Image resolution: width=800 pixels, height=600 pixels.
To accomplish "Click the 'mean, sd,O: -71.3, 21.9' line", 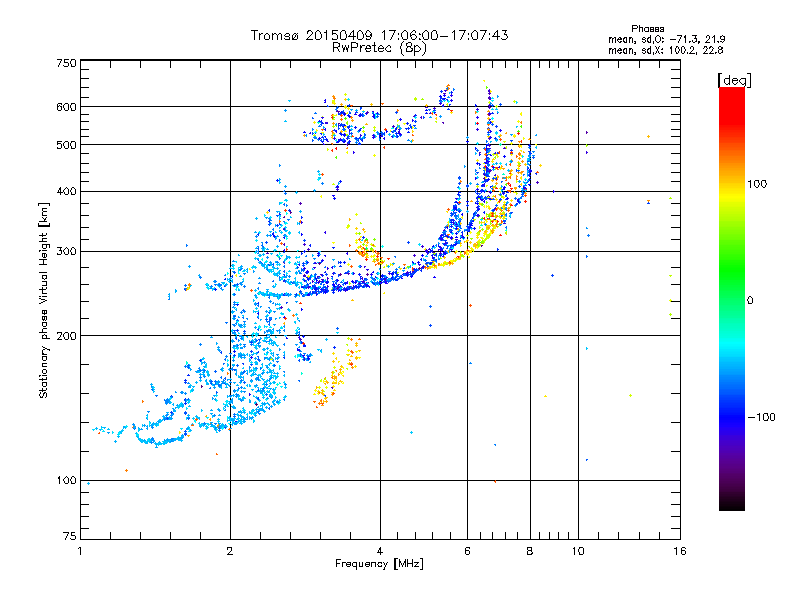I will (x=666, y=39).
